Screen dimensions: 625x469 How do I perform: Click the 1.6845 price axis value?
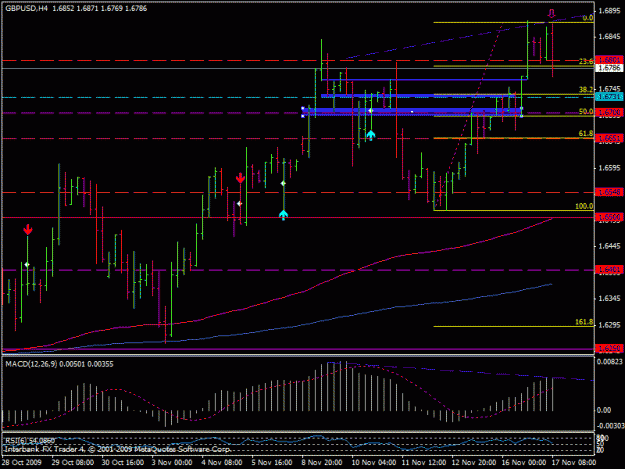(609, 37)
